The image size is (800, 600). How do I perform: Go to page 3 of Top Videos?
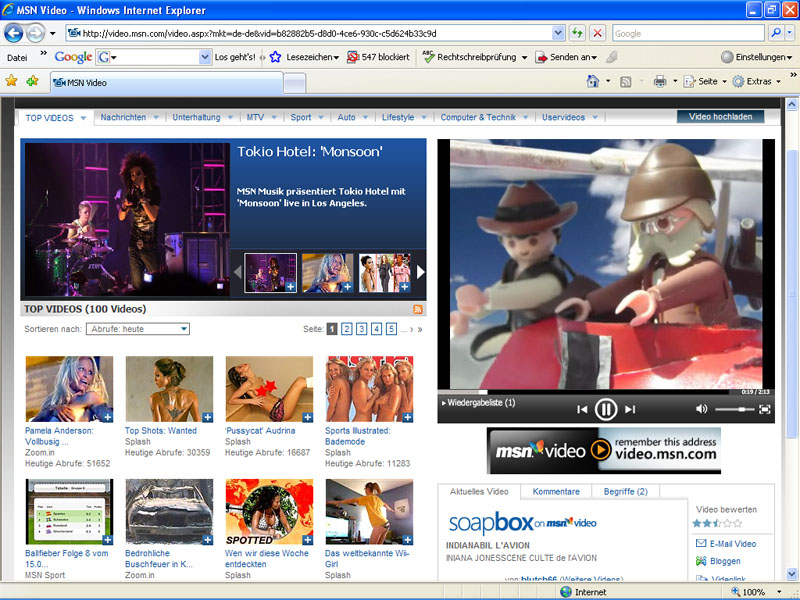point(361,329)
